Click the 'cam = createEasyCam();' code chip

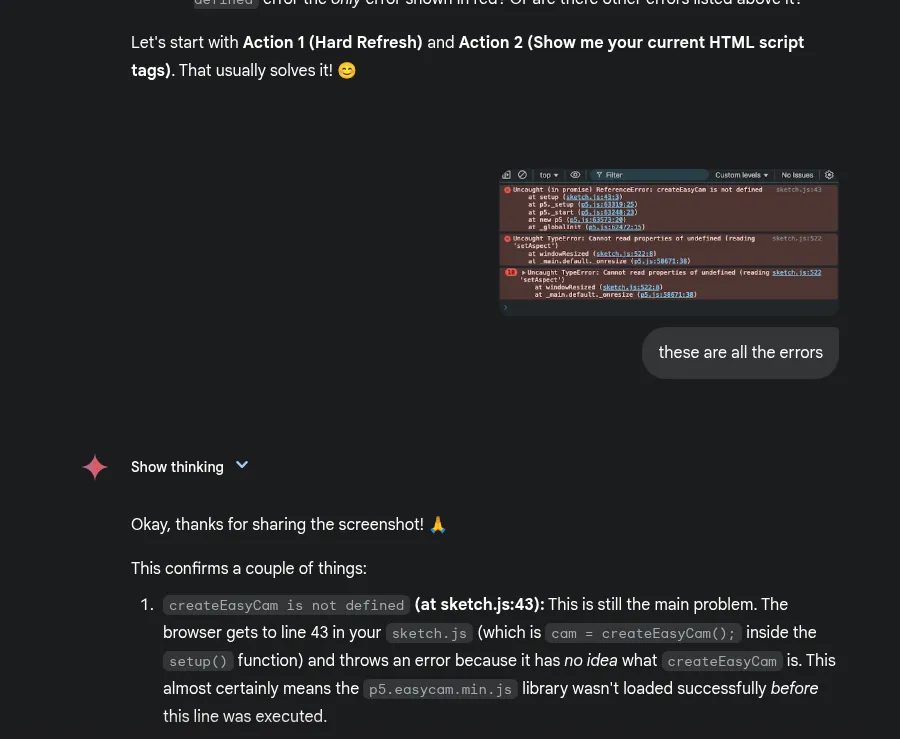pyautogui.click(x=643, y=633)
